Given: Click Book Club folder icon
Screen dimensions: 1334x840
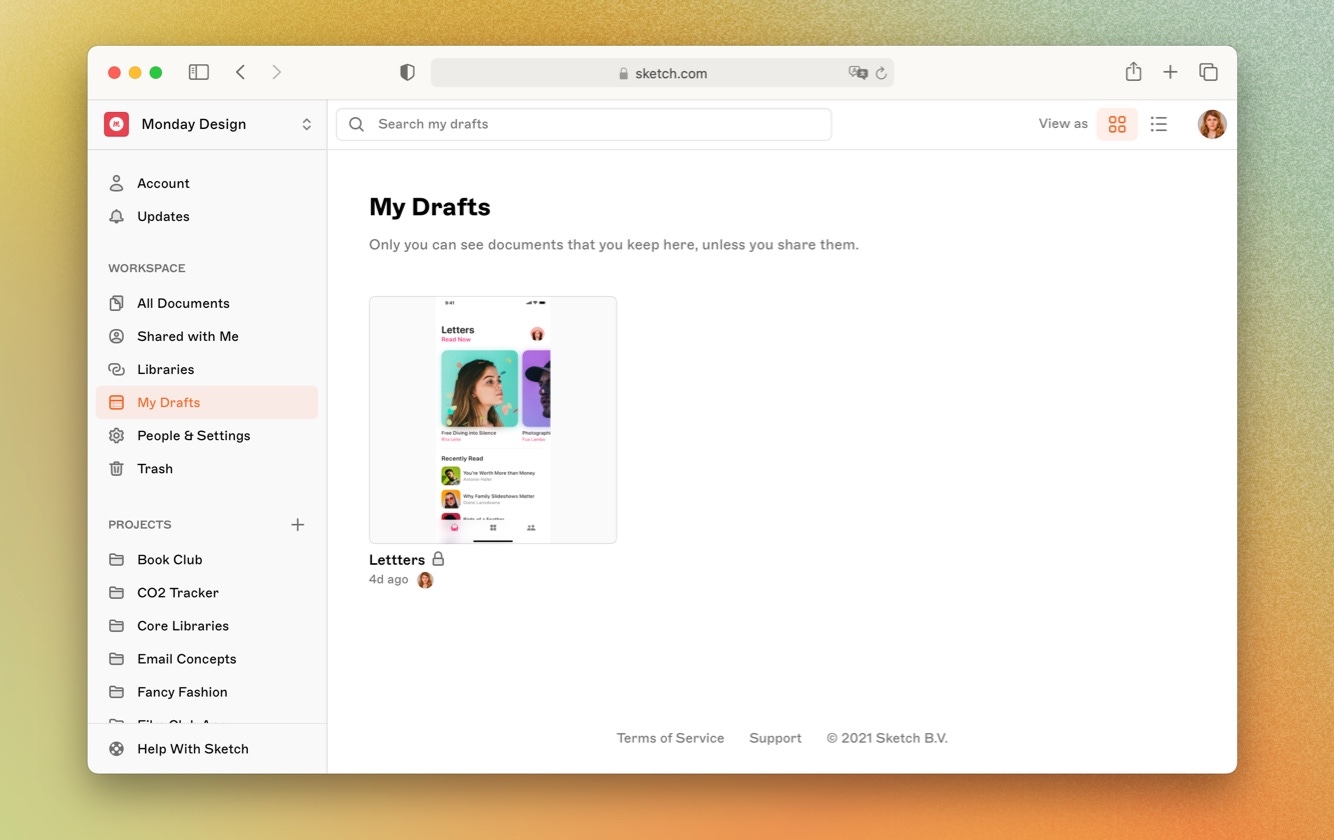Looking at the screenshot, I should click(x=116, y=559).
